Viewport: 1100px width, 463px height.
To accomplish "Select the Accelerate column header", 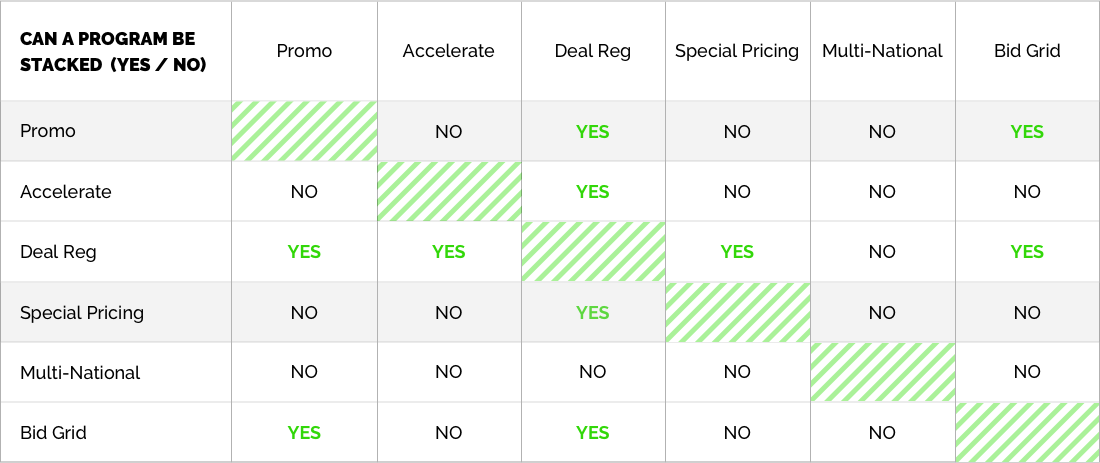I will click(x=448, y=51).
